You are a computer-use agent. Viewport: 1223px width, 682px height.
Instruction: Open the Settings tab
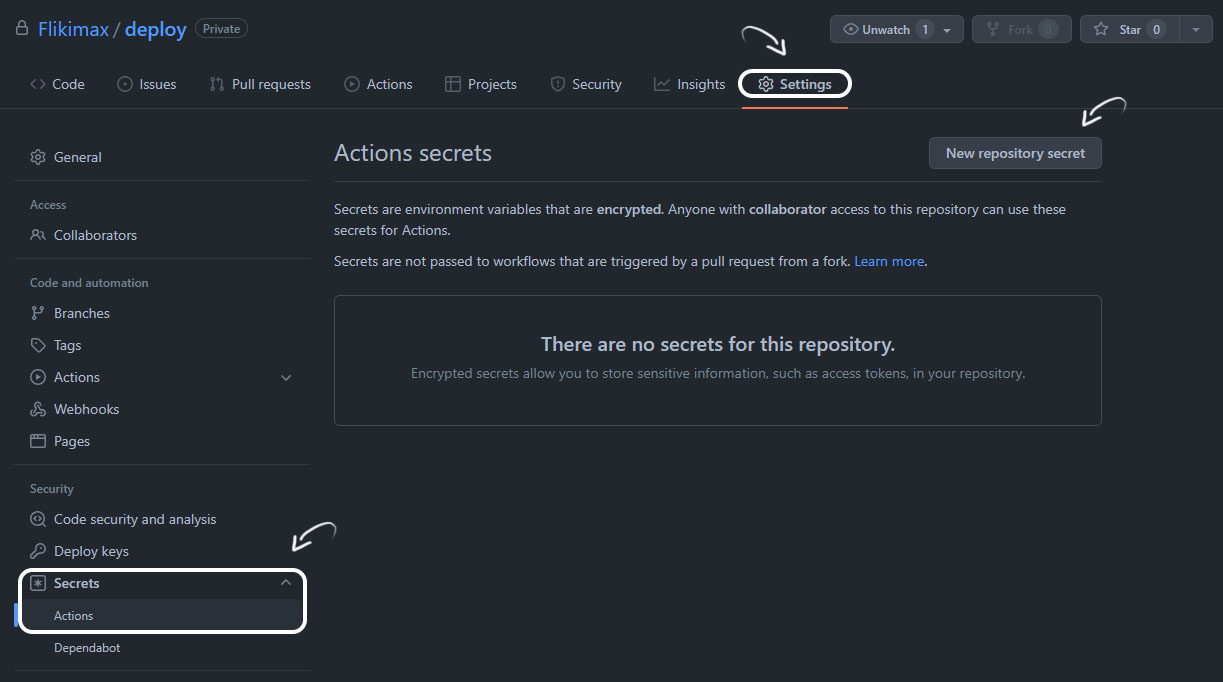[795, 84]
